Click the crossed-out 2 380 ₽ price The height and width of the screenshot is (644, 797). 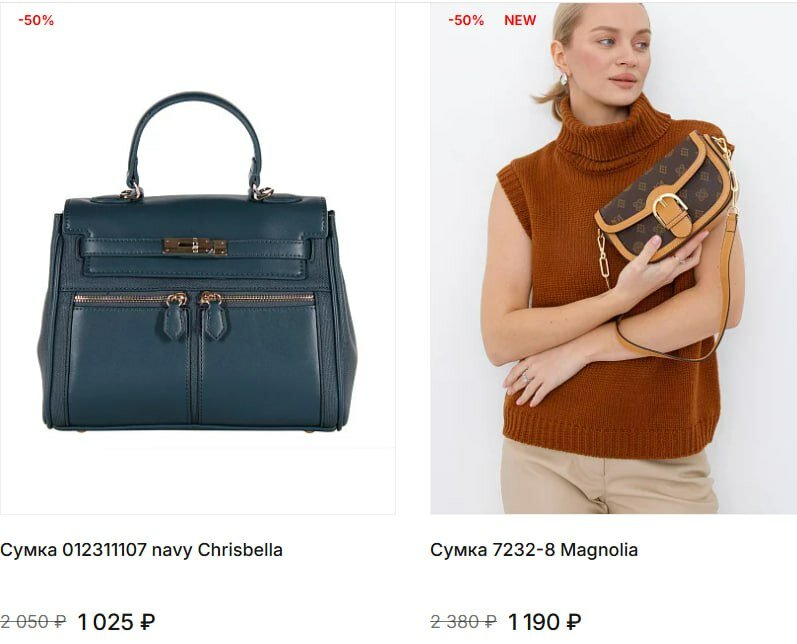click(x=463, y=622)
